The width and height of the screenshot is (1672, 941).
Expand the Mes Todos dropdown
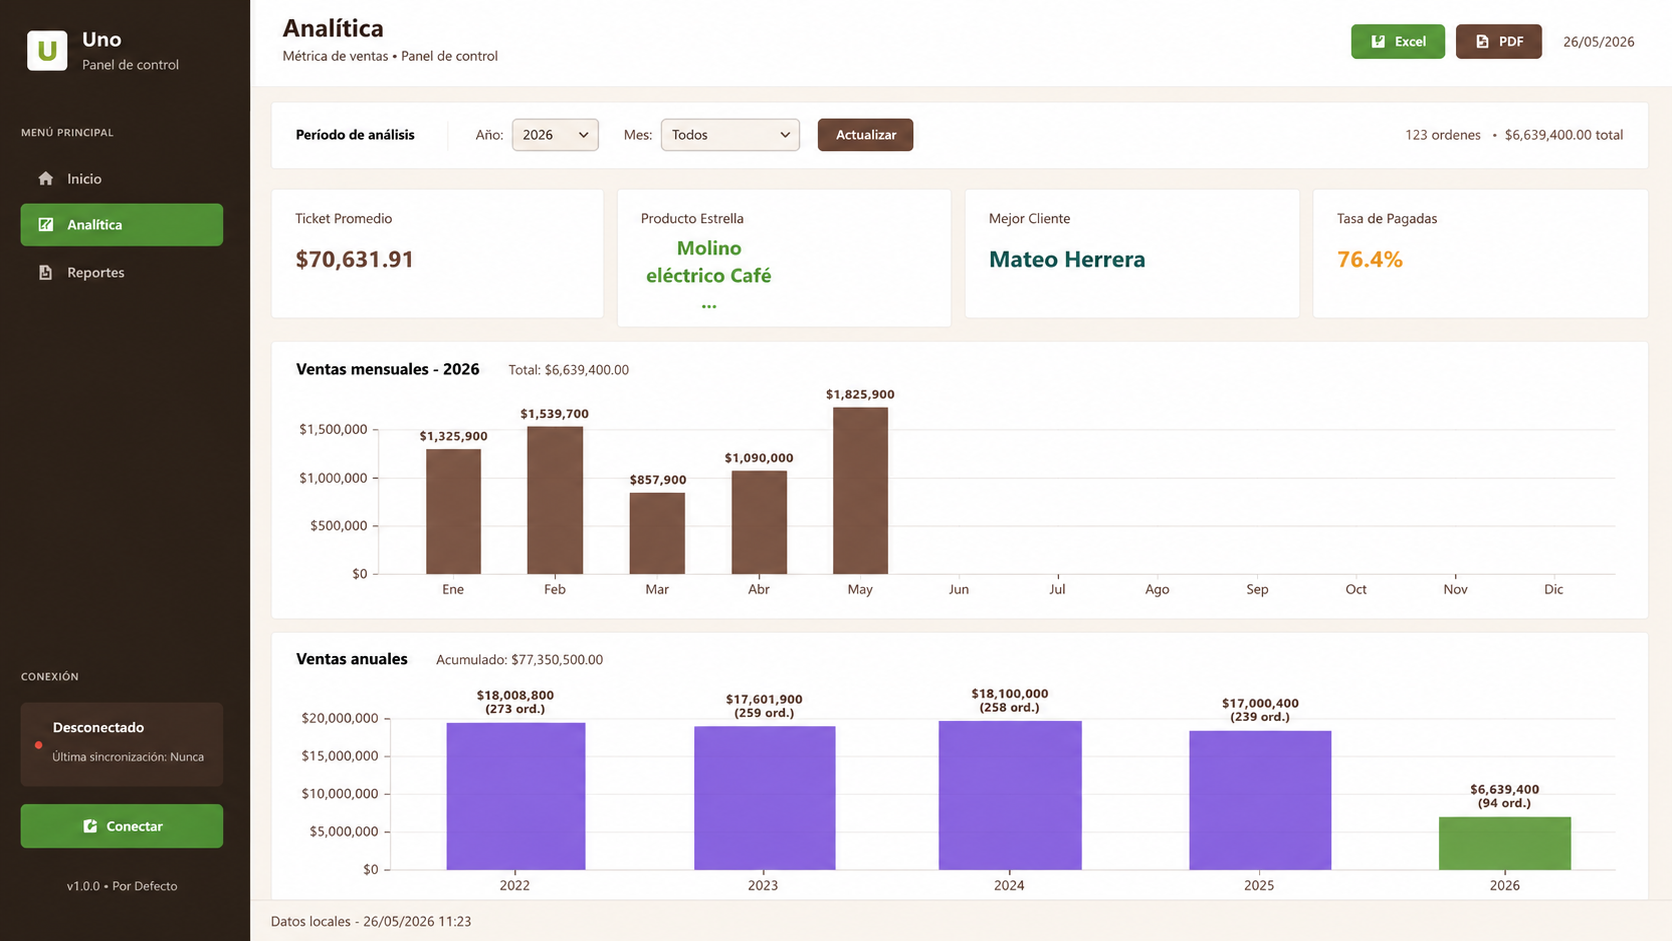click(730, 135)
